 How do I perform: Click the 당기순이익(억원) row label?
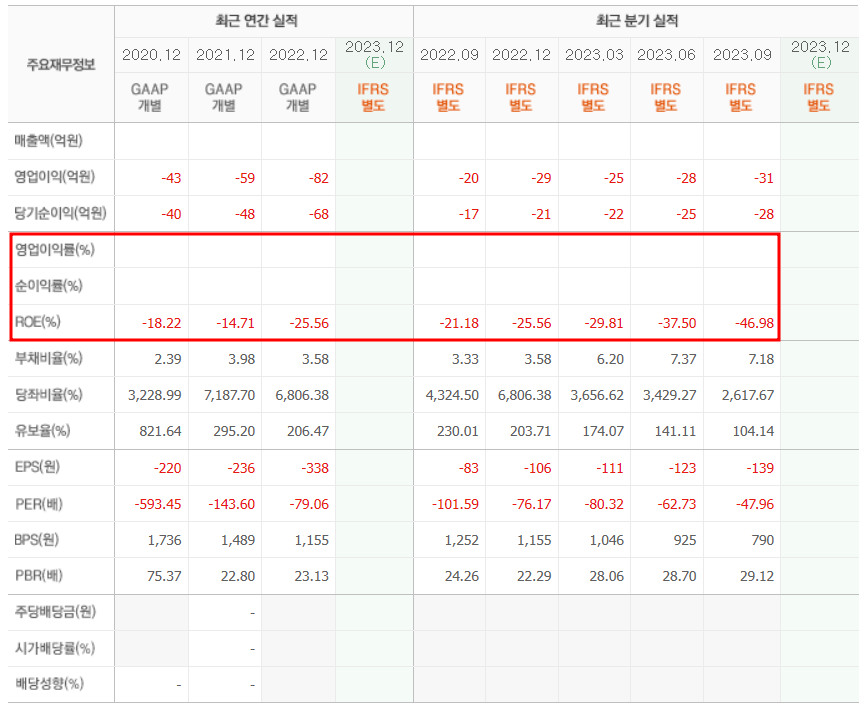coord(60,213)
